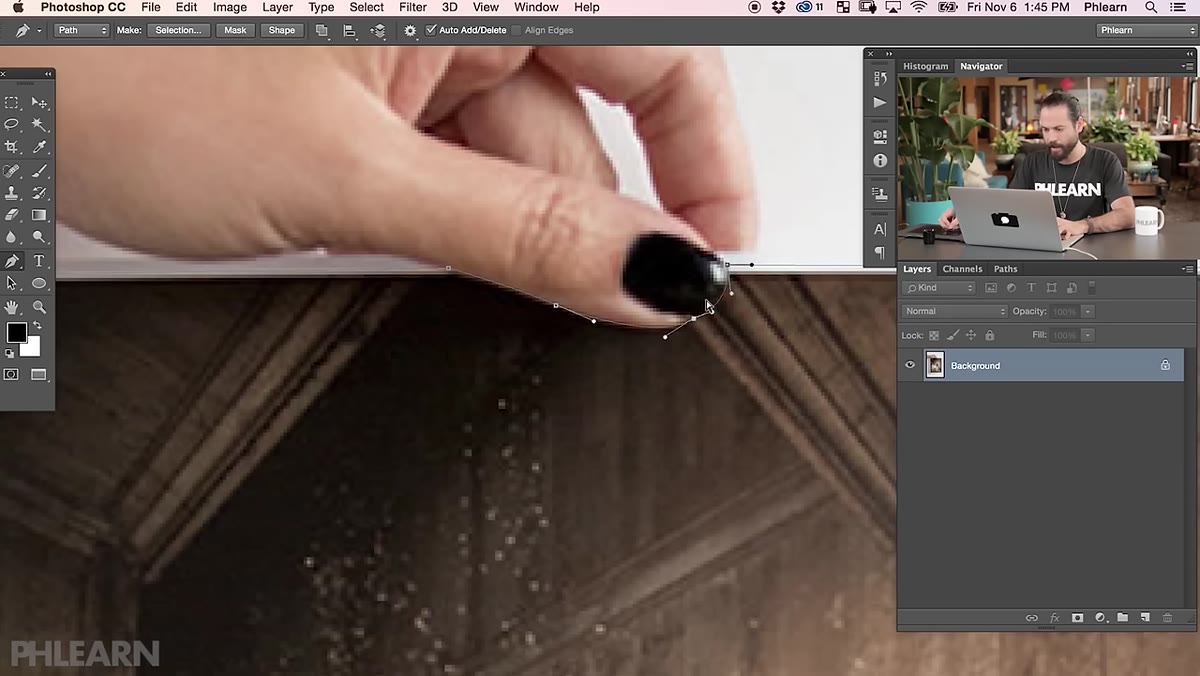The height and width of the screenshot is (676, 1200).
Task: Switch to the Histogram tab
Action: tap(925, 66)
